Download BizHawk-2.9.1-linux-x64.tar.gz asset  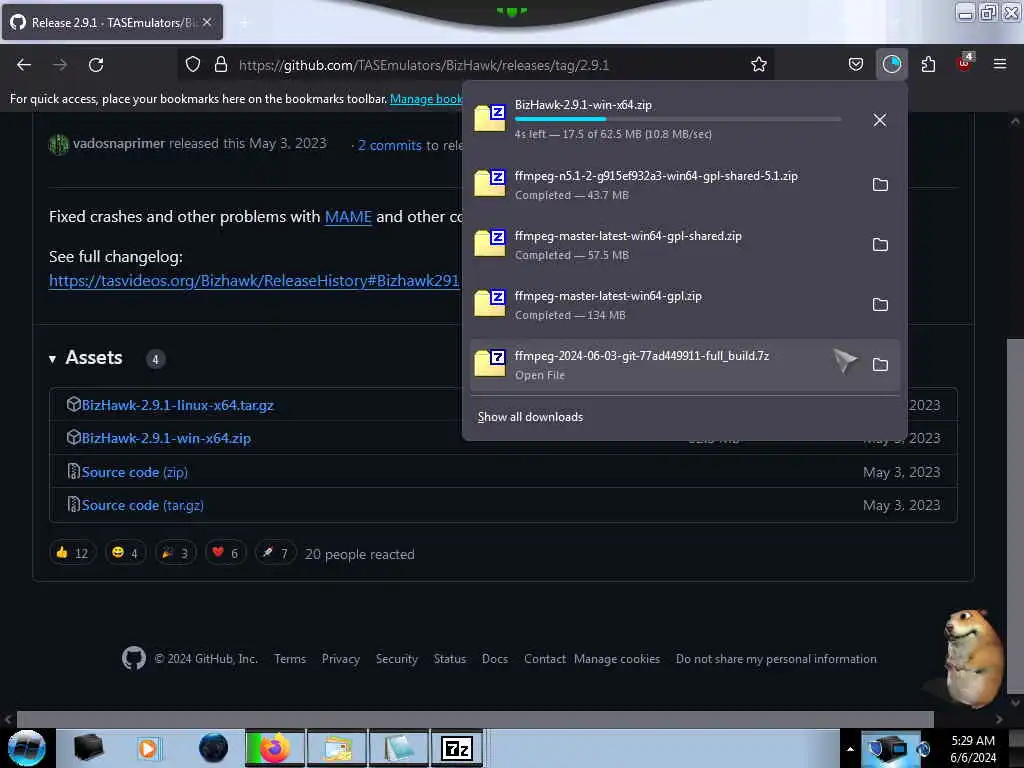(x=178, y=405)
